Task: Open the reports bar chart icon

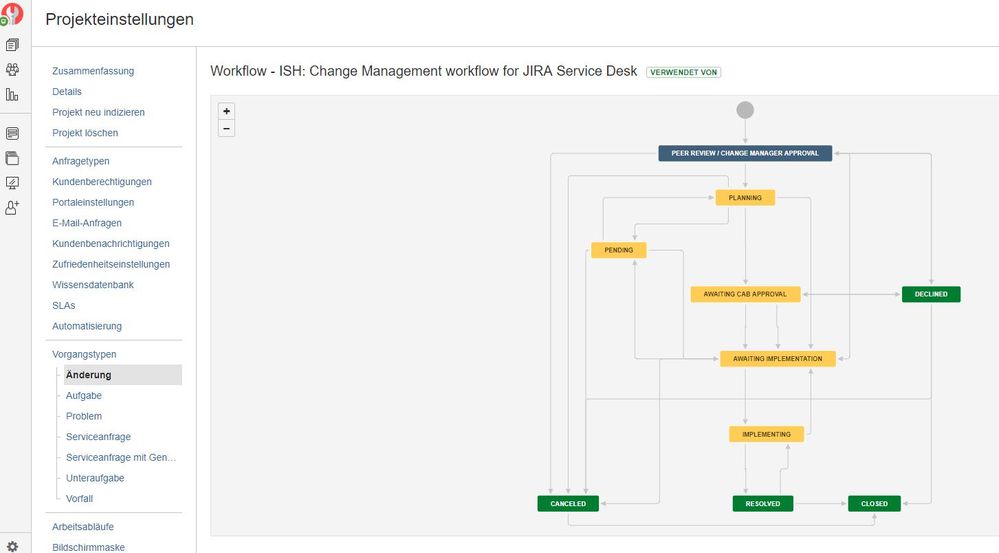Action: (12, 94)
